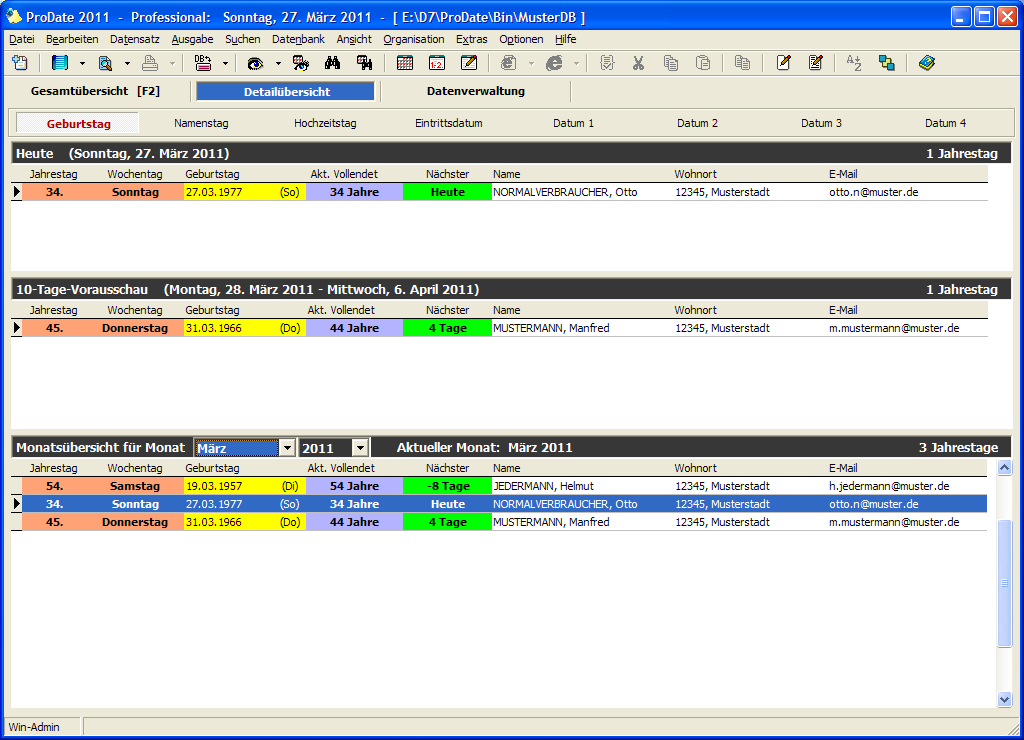Open the Extras menu
The height and width of the screenshot is (740, 1024).
tap(471, 39)
